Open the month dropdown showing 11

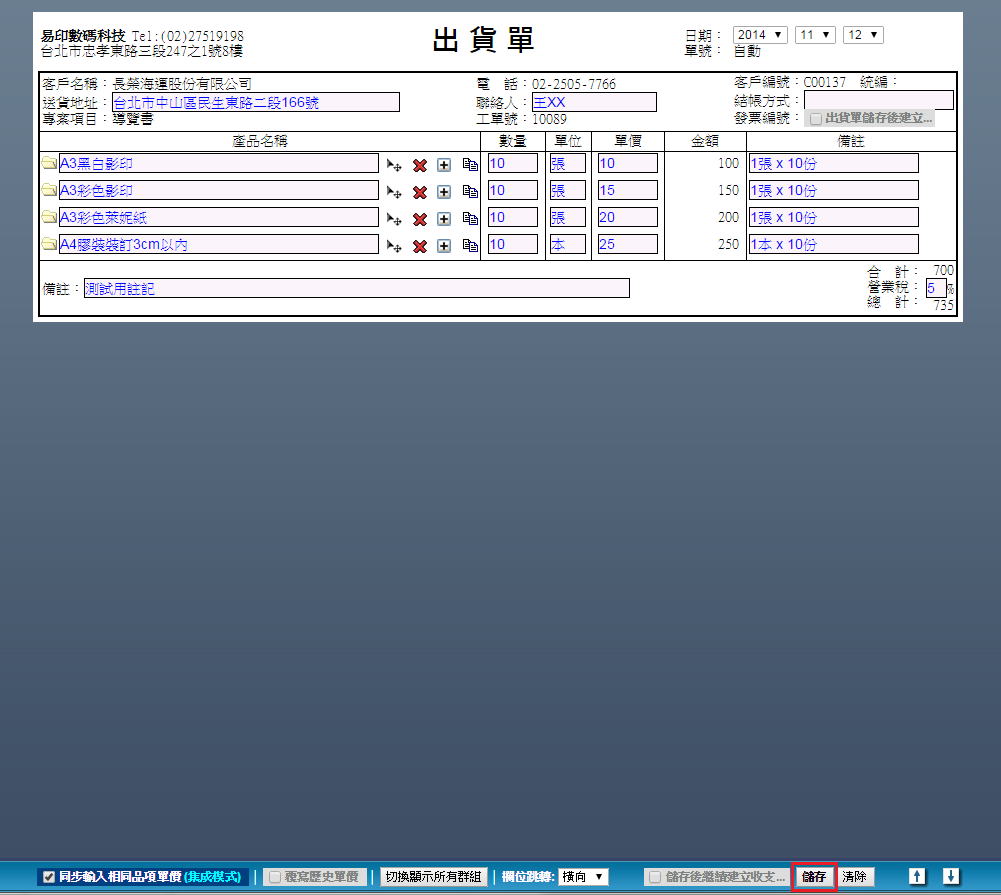click(x=814, y=35)
